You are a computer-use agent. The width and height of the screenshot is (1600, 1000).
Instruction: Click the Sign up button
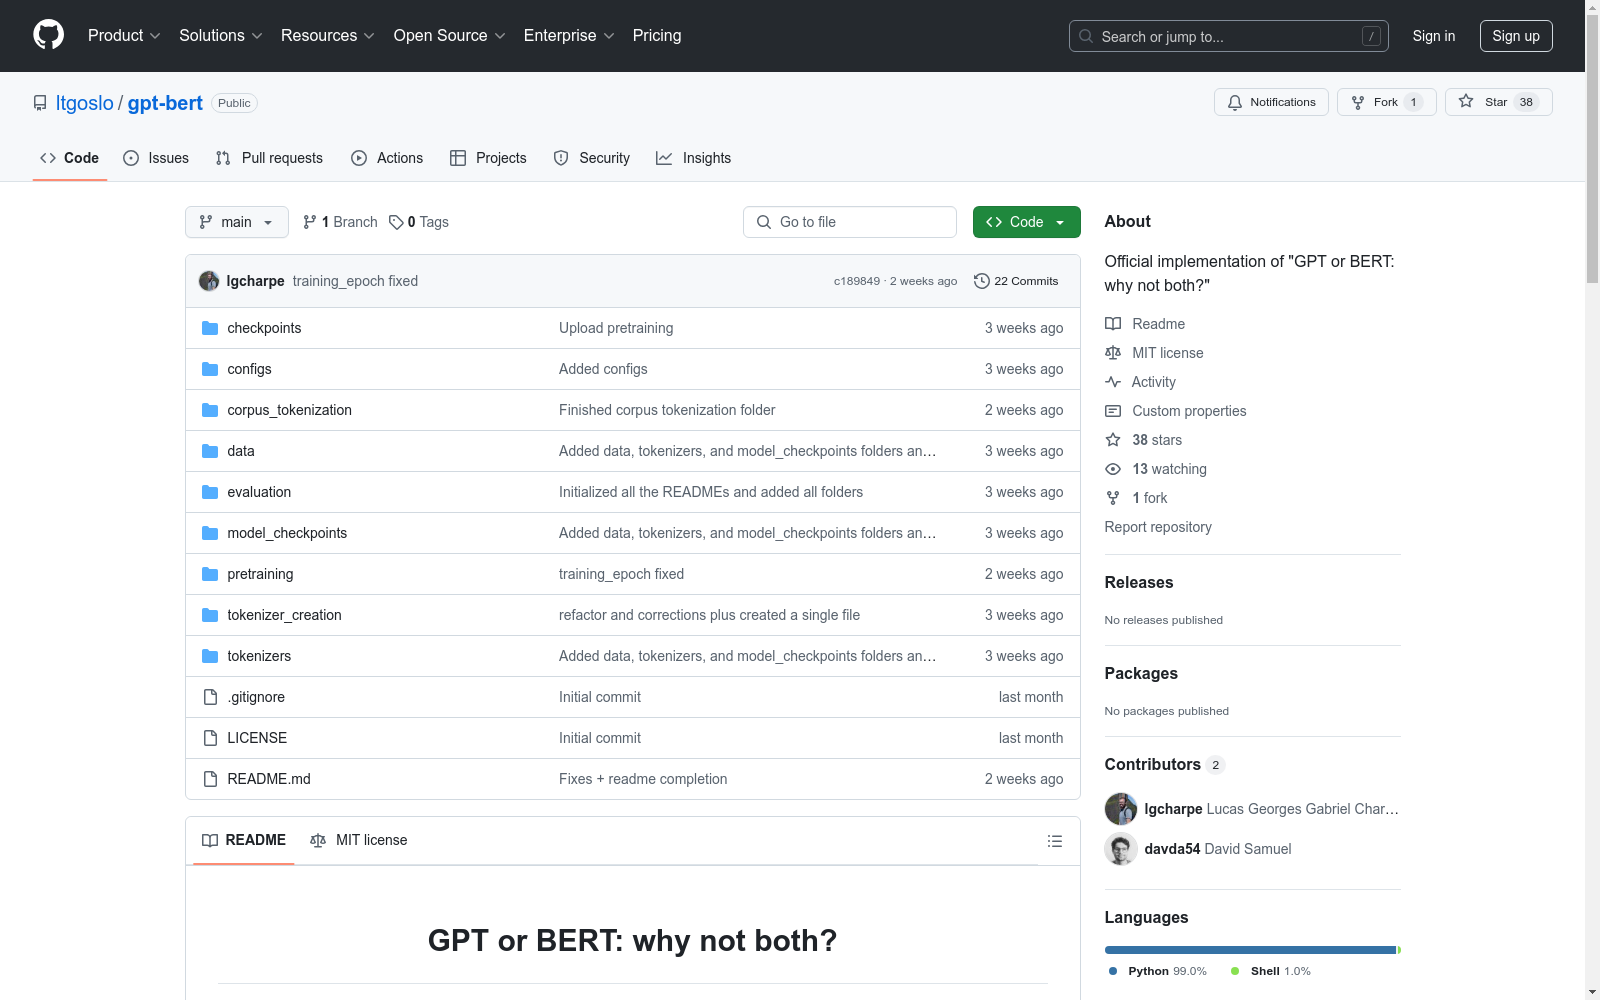(x=1516, y=36)
